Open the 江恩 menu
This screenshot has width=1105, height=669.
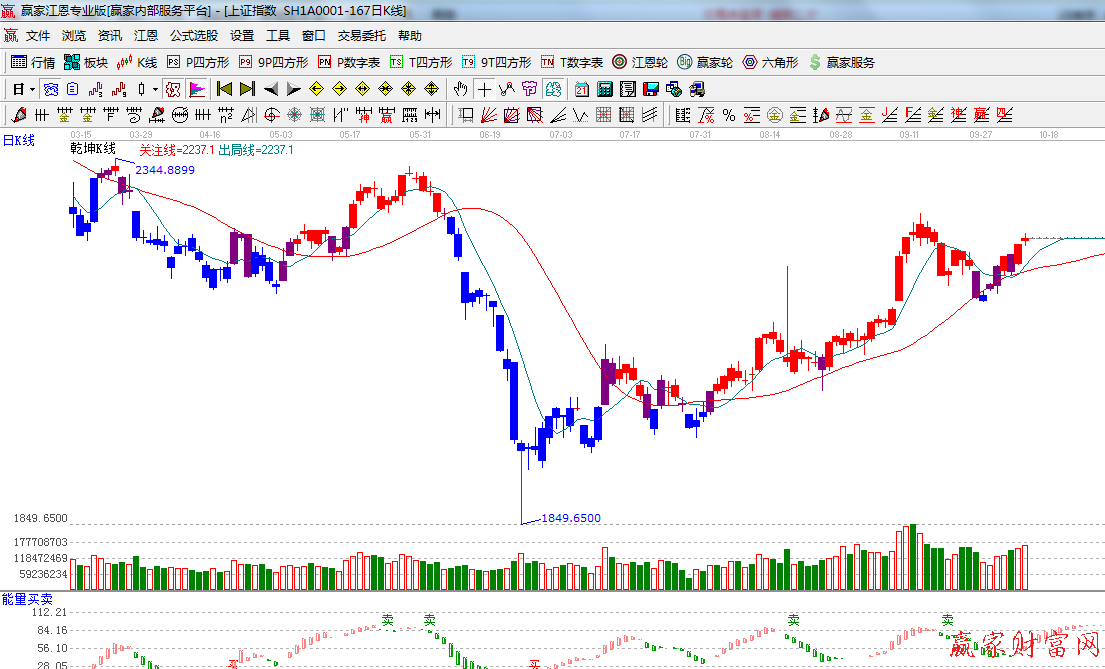pyautogui.click(x=146, y=35)
